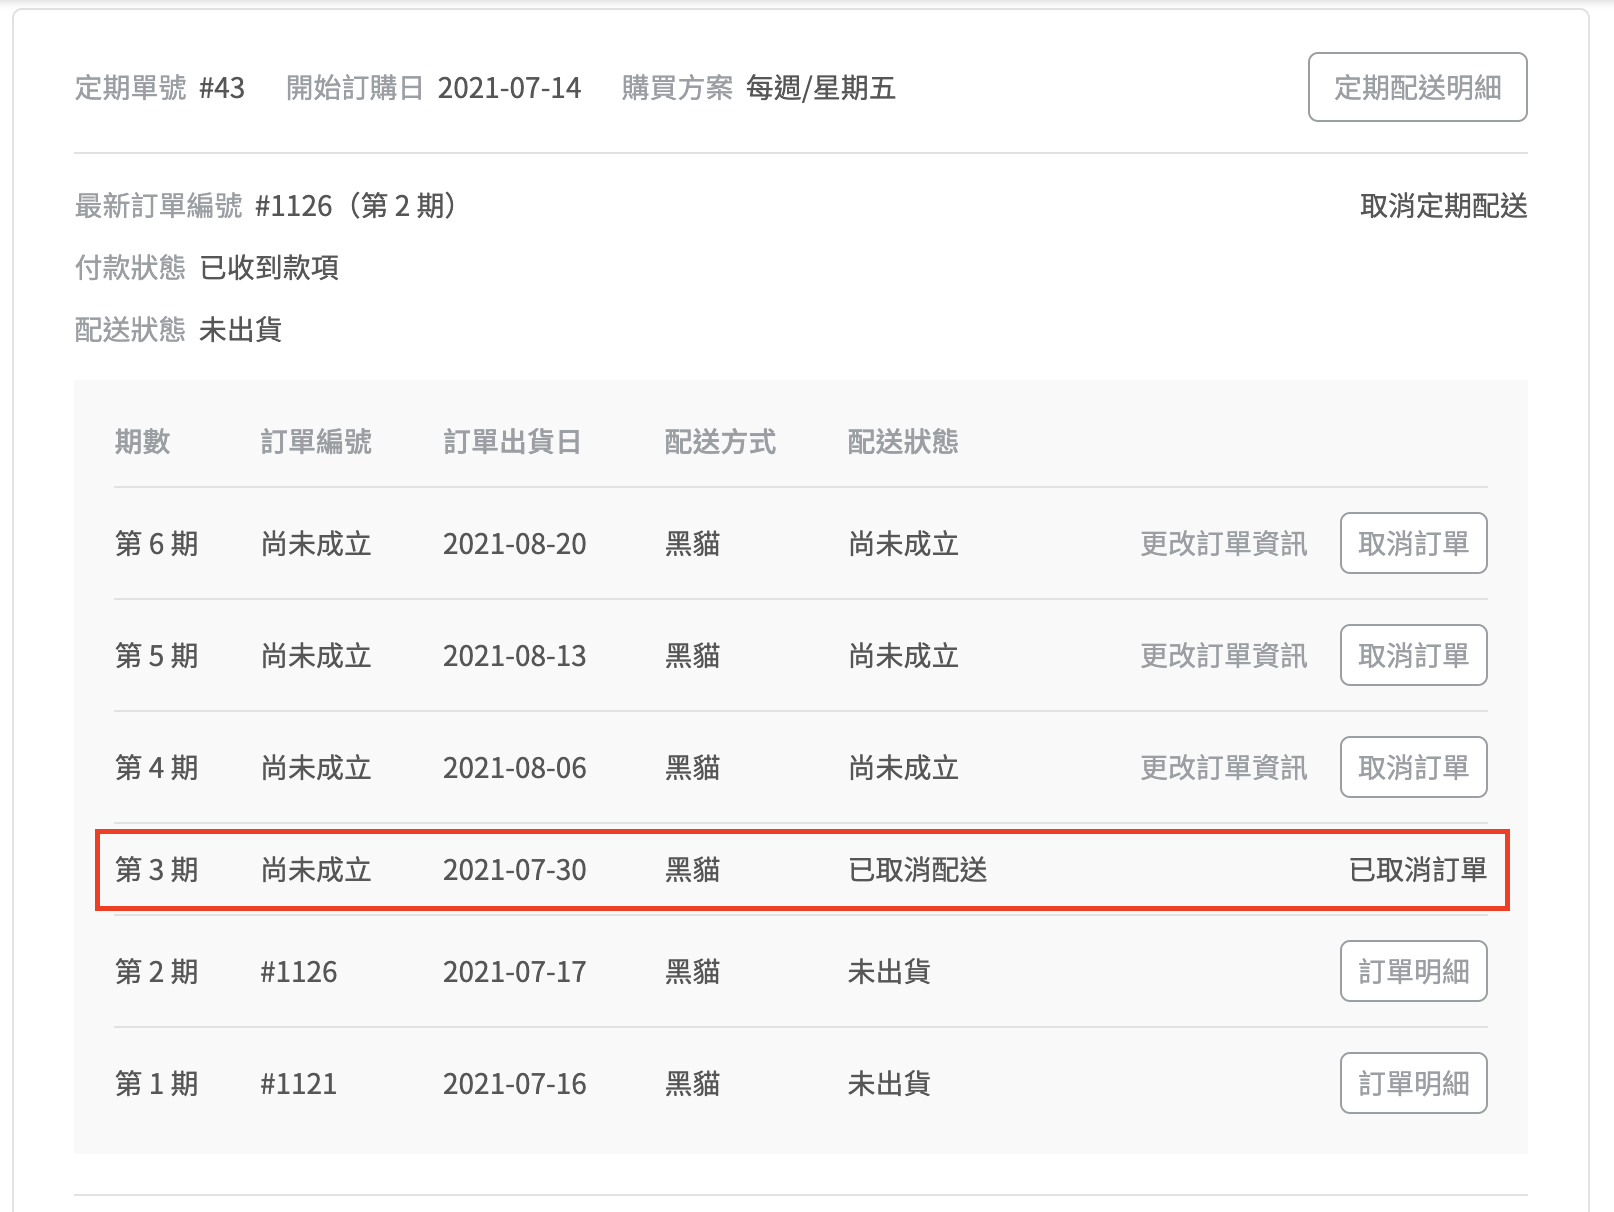Screen dimensions: 1614x1212
Task: Click the 已取消訂單 label in 第 3 期
Action: (1417, 870)
